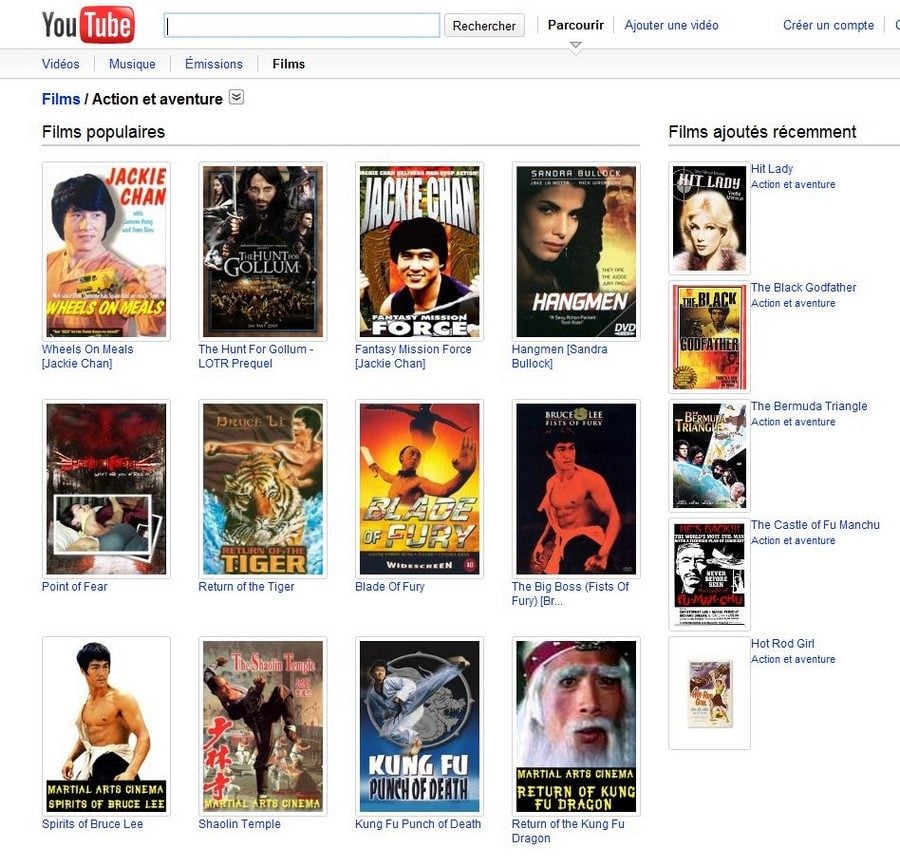Click the YouTube logo

88,25
